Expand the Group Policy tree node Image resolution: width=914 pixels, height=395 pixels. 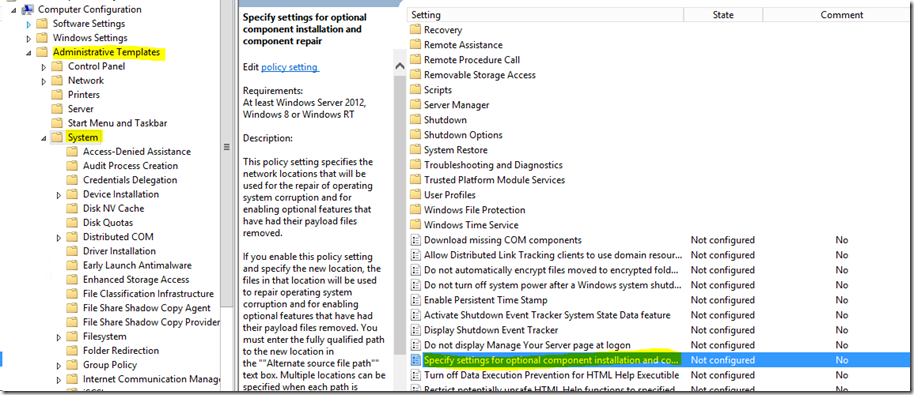coord(59,366)
